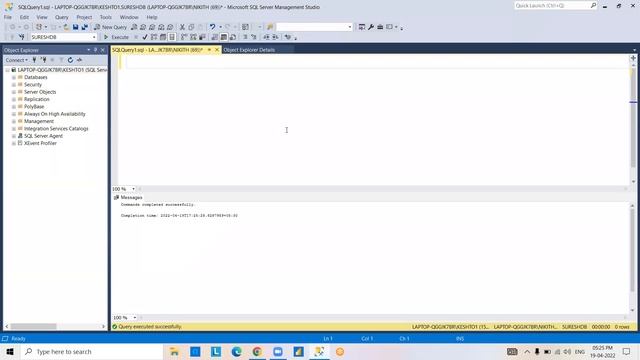Image resolution: width=640 pixels, height=360 pixels.
Task: Open the Window menu
Action: click(x=129, y=17)
